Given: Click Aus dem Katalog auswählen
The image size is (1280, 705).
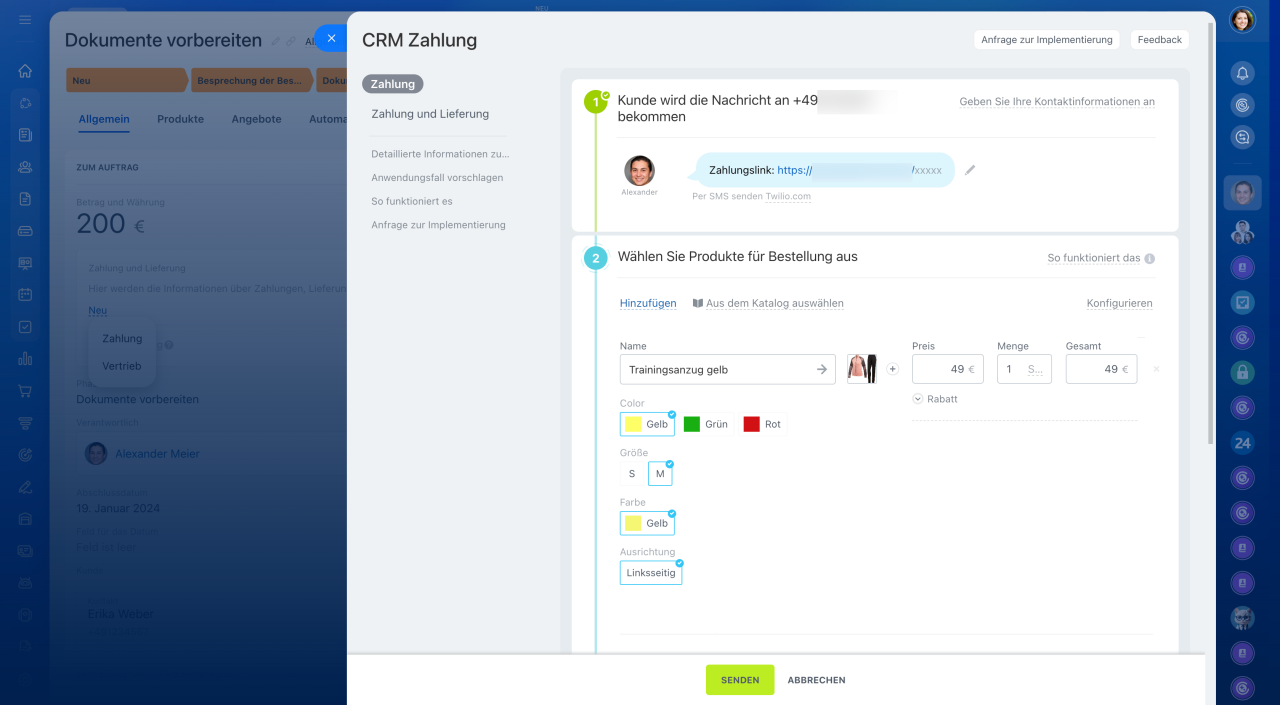Looking at the screenshot, I should pyautogui.click(x=768, y=303).
